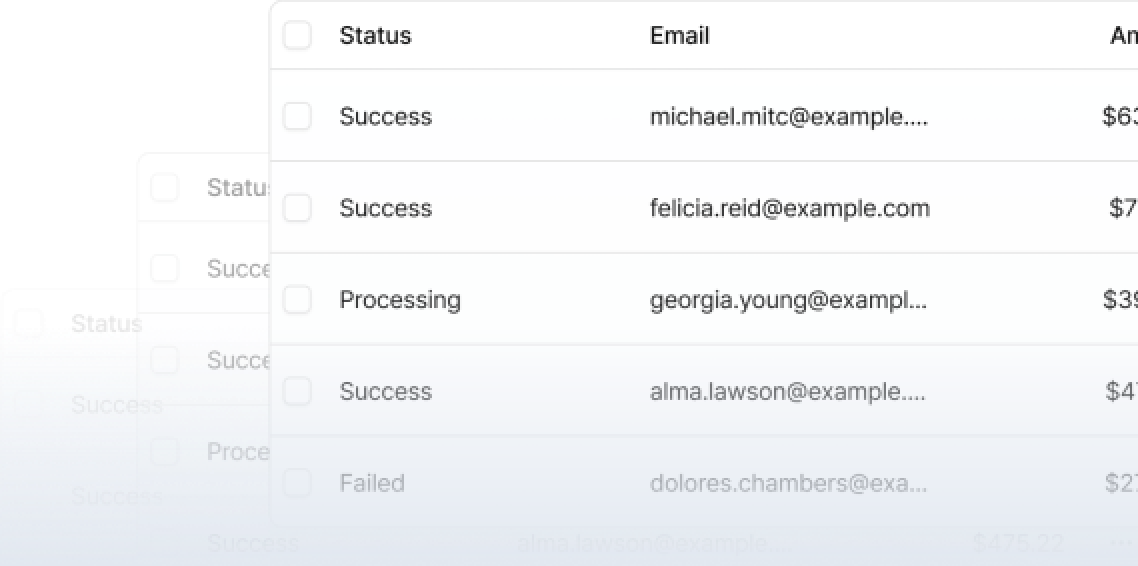Click the $475.22 amount value

[1018, 543]
